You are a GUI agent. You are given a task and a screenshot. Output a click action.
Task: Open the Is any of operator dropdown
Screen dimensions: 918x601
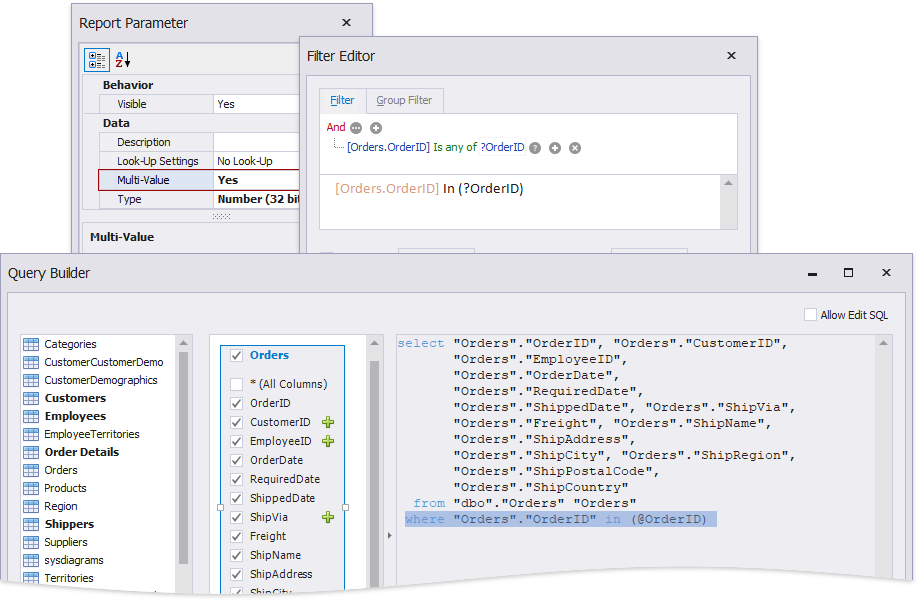tap(455, 147)
